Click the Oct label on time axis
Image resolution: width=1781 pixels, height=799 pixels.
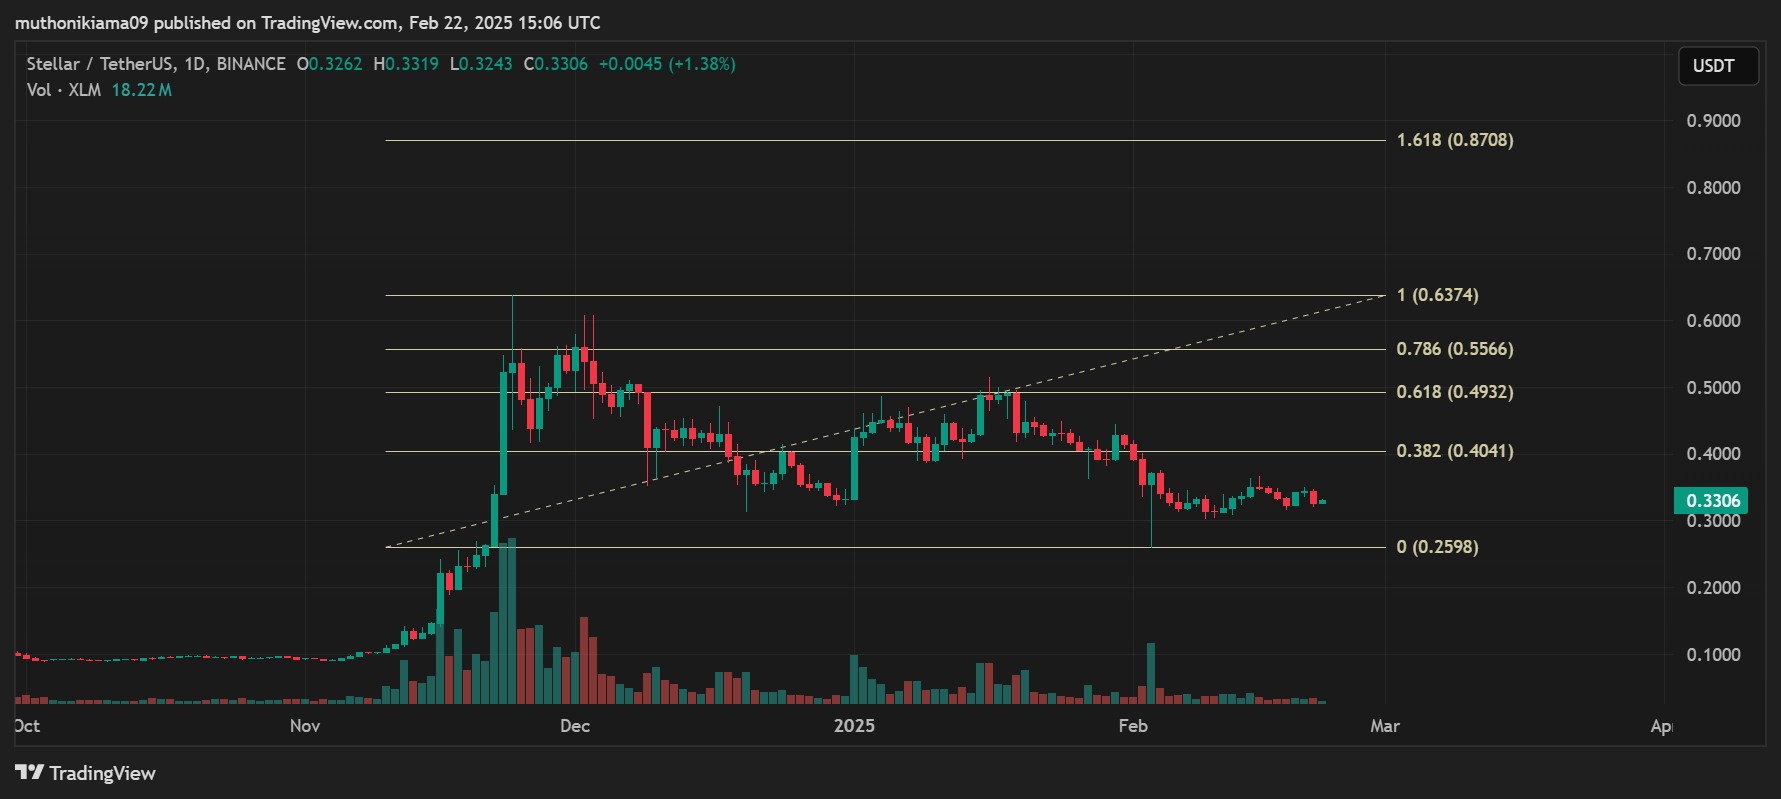(27, 726)
